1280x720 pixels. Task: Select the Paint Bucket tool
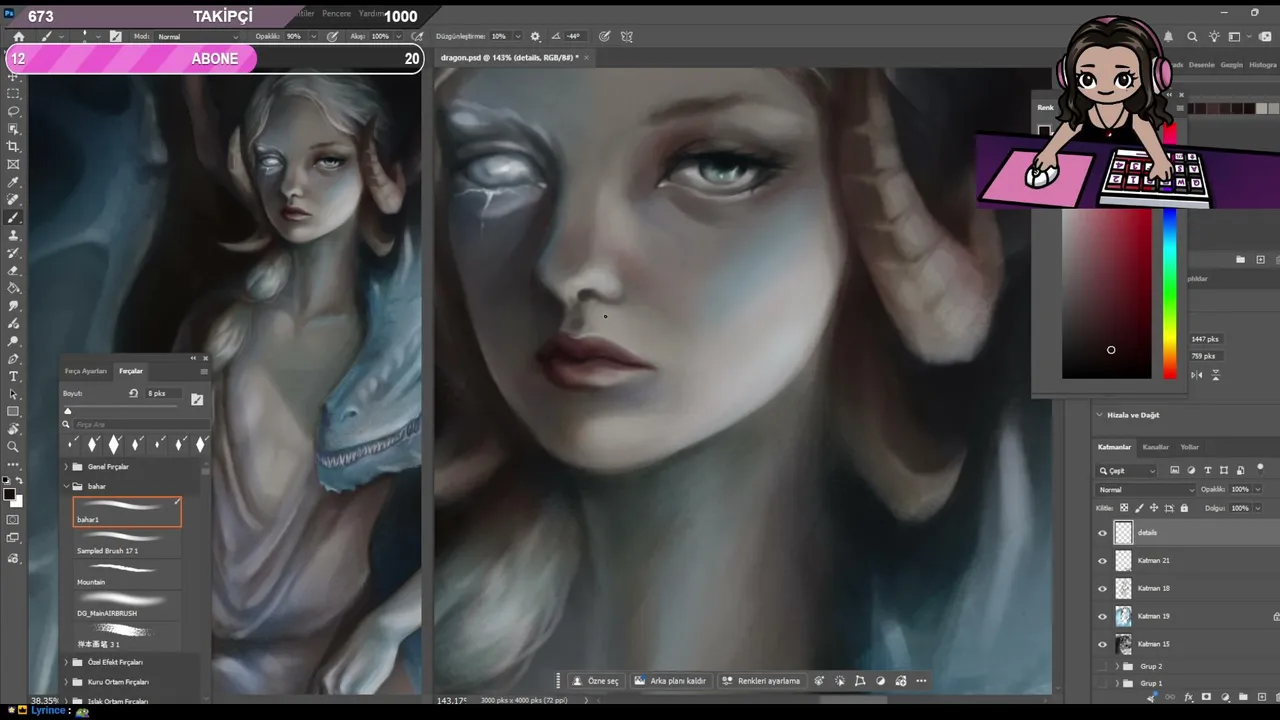[x=13, y=288]
